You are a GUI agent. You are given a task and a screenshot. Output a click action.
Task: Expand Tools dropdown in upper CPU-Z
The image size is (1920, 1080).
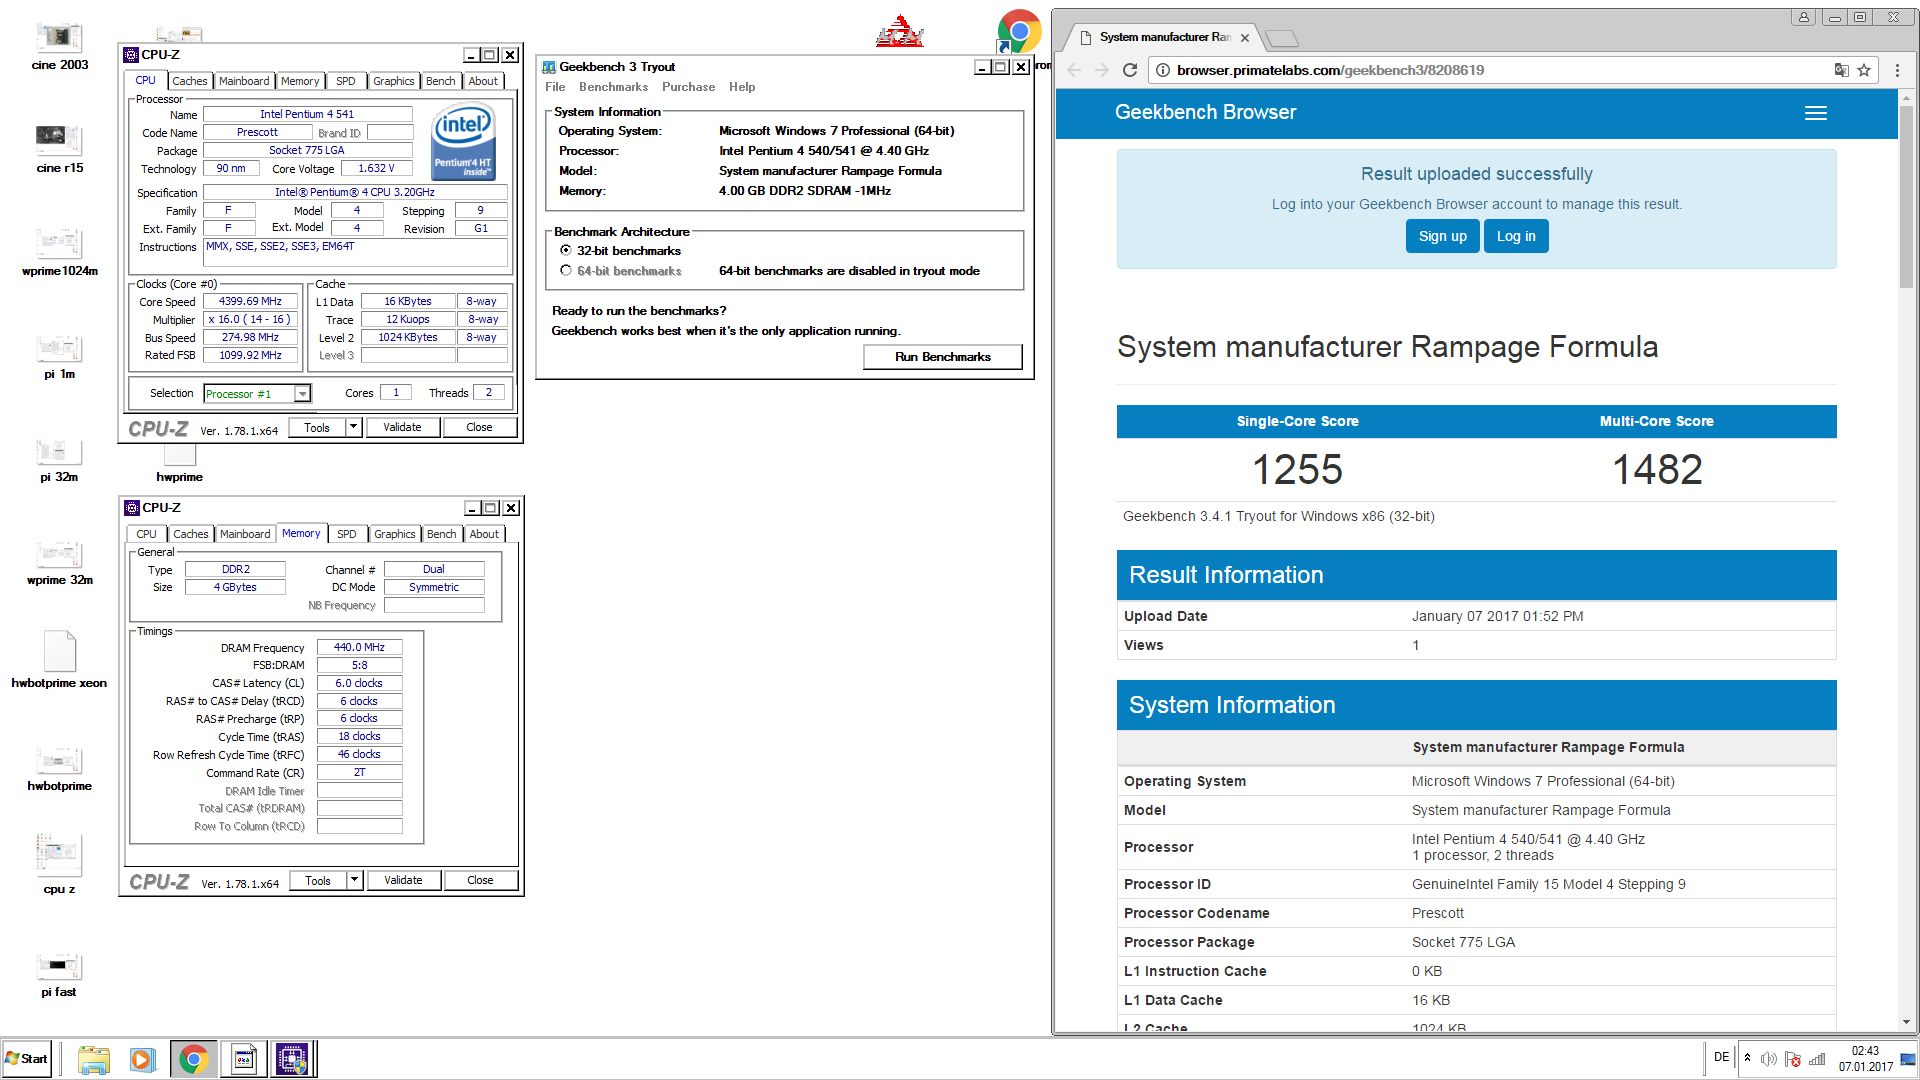click(x=353, y=427)
